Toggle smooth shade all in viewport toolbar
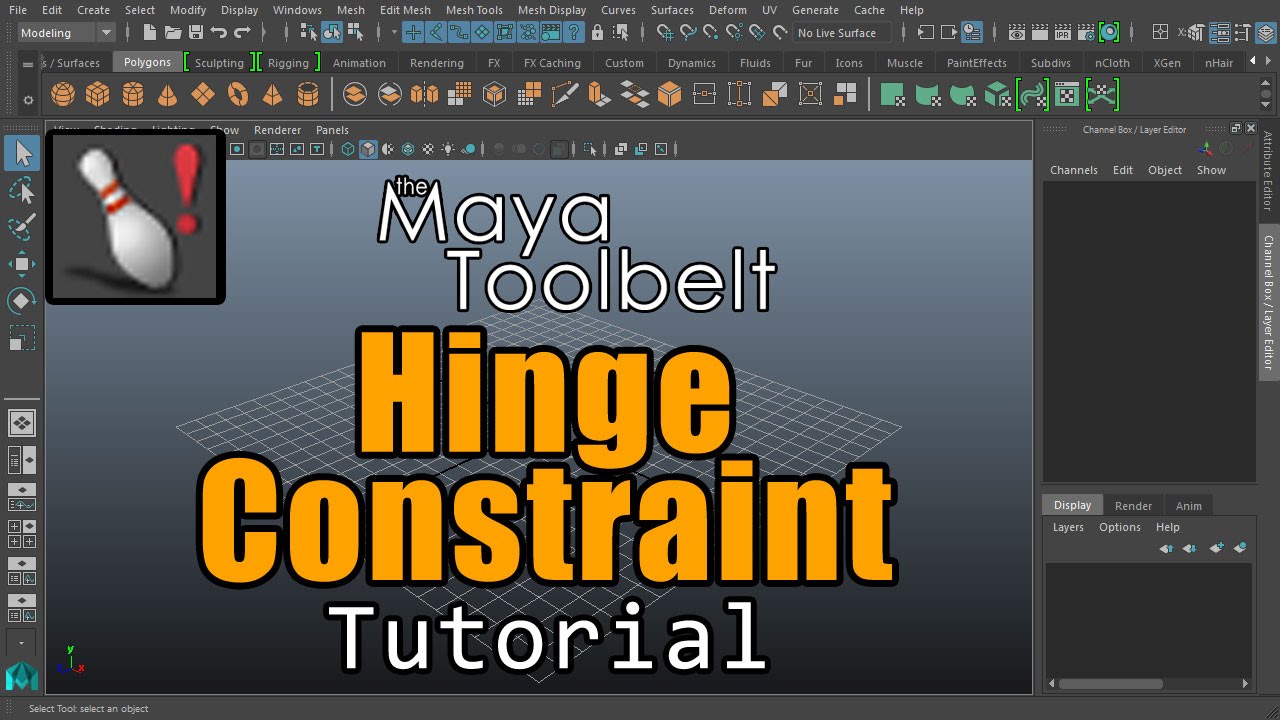The height and width of the screenshot is (720, 1280). click(368, 149)
